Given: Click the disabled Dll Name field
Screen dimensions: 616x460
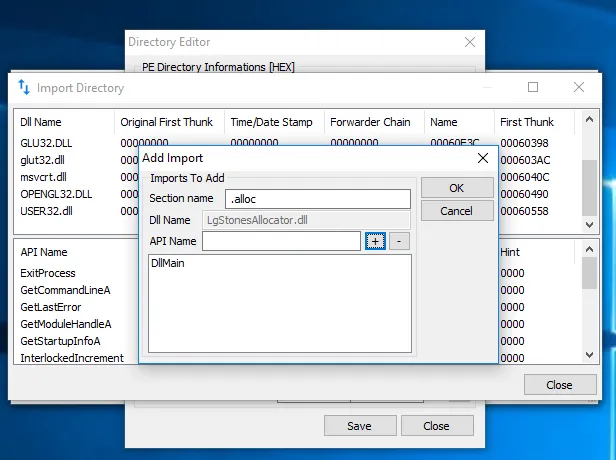Looking at the screenshot, I should pyautogui.click(x=306, y=220).
